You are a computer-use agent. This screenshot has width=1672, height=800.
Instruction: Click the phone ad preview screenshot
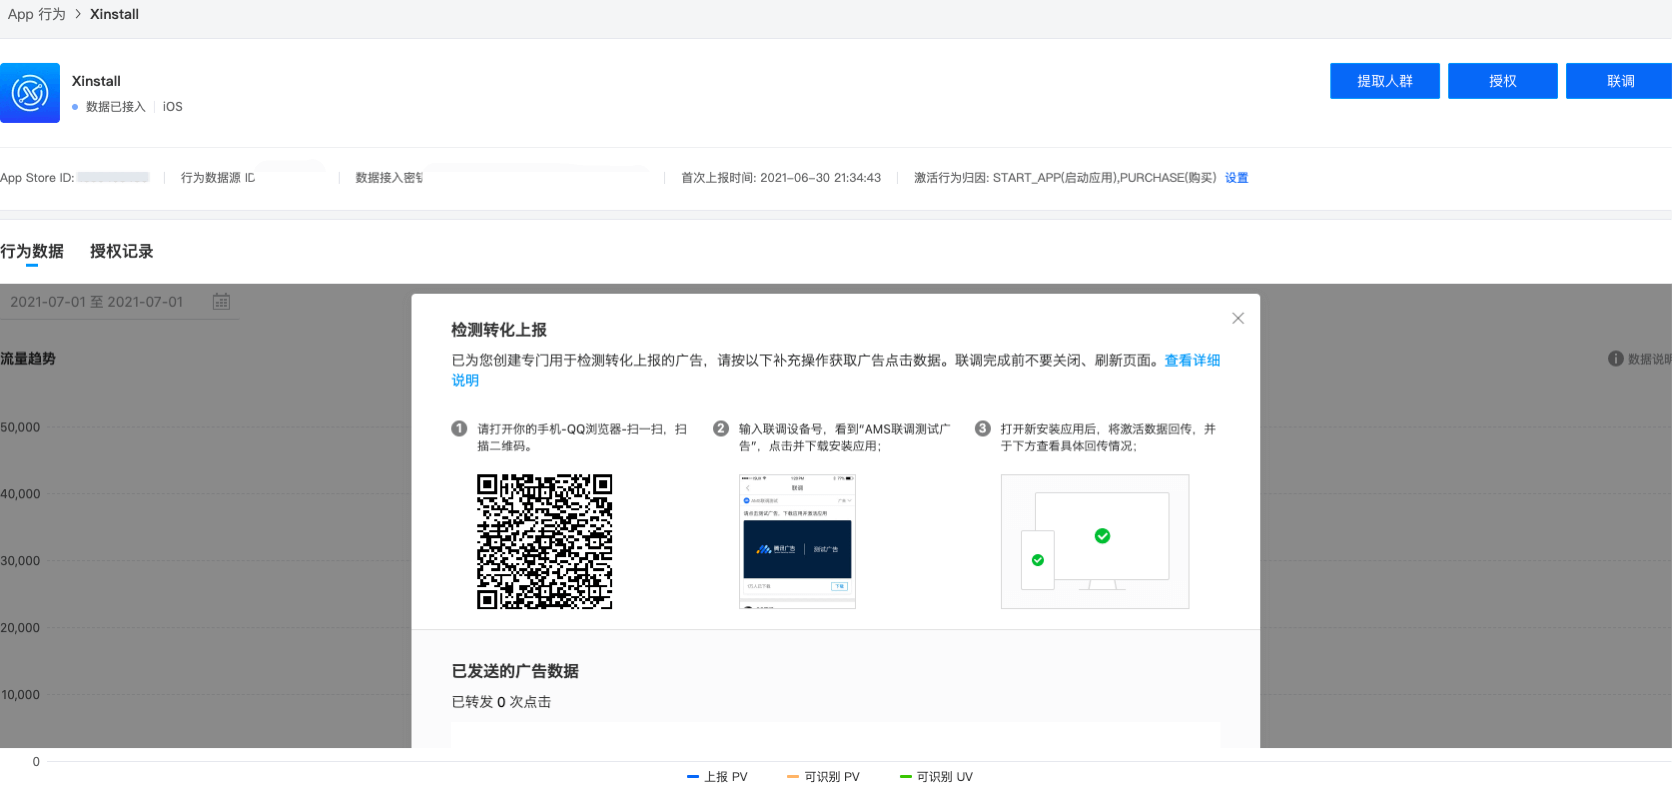(797, 541)
